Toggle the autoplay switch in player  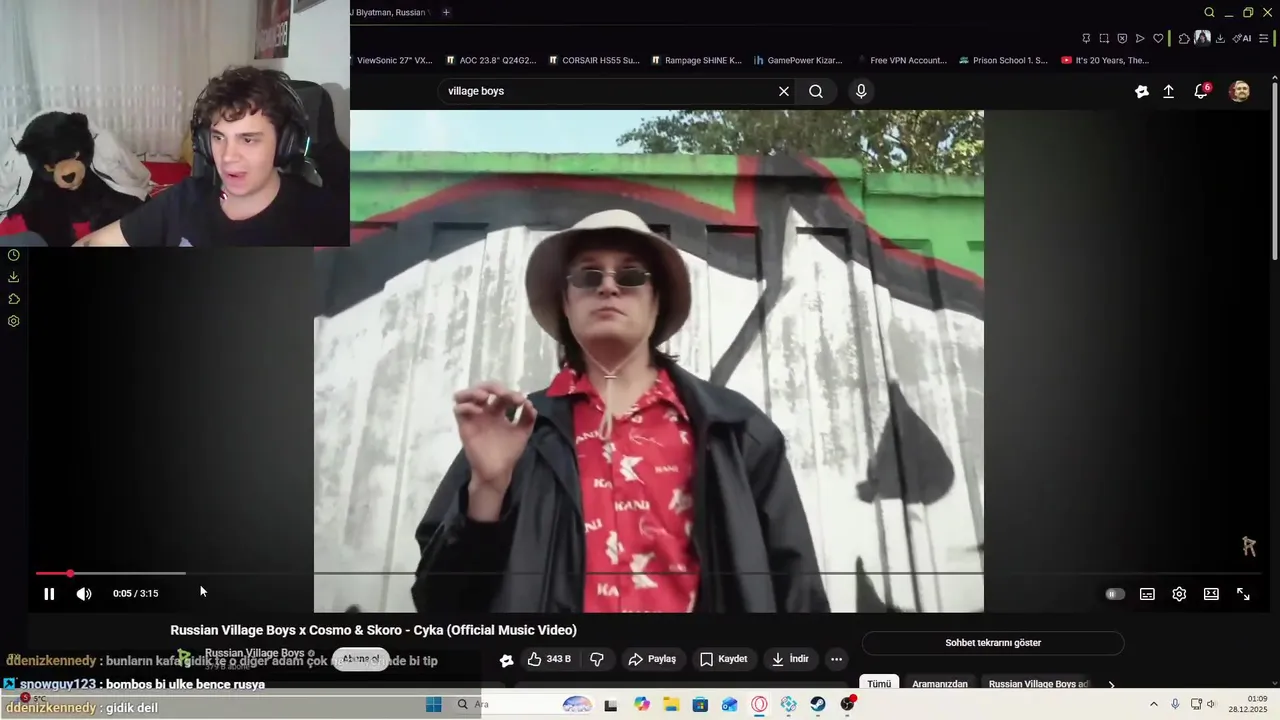click(x=1115, y=594)
